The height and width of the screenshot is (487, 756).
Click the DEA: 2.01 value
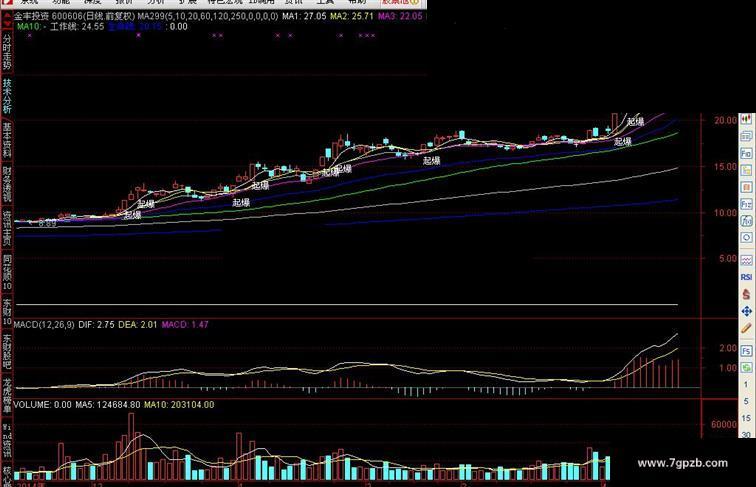[x=137, y=325]
